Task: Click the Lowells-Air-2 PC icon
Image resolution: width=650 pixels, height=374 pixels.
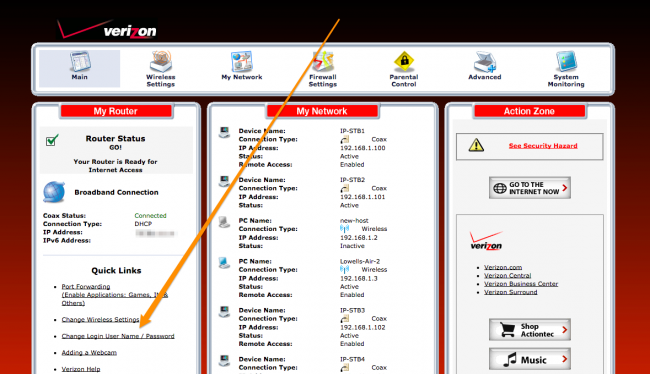Action: click(224, 263)
